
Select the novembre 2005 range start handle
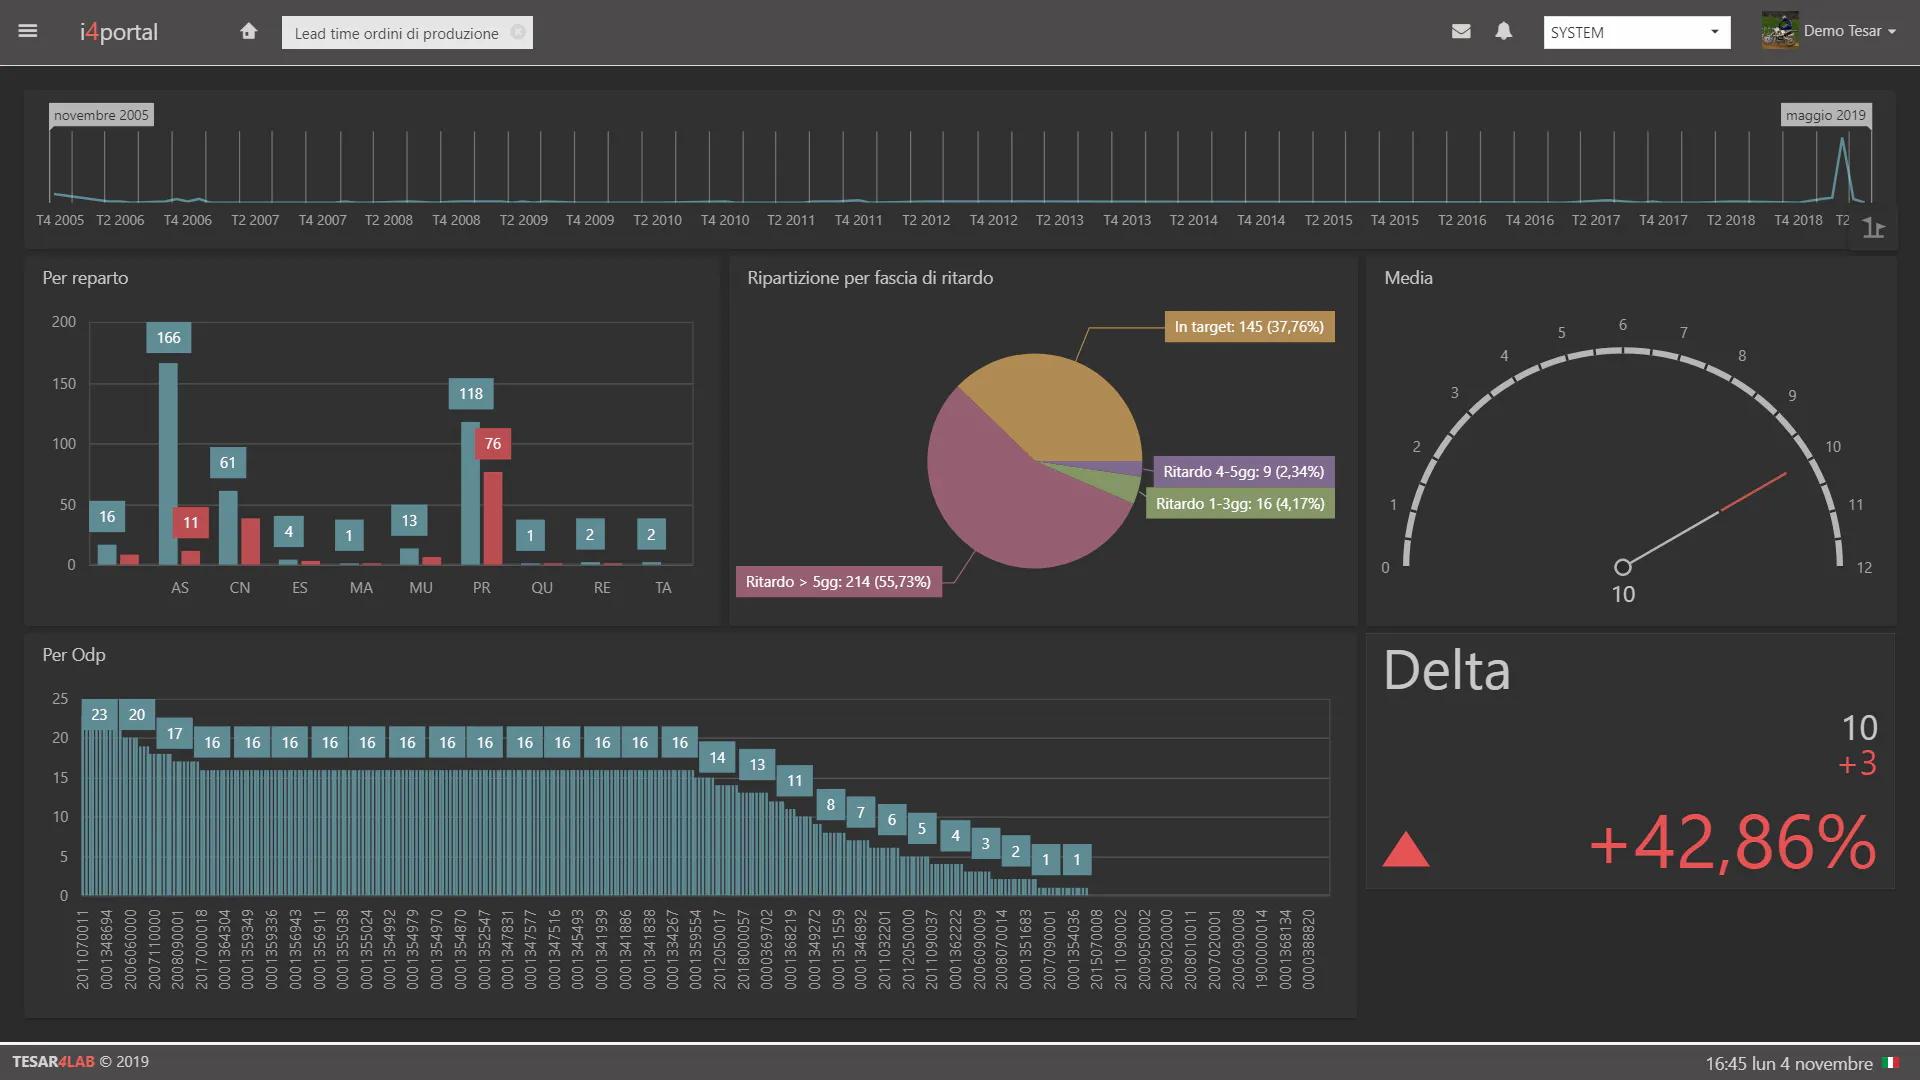101,115
